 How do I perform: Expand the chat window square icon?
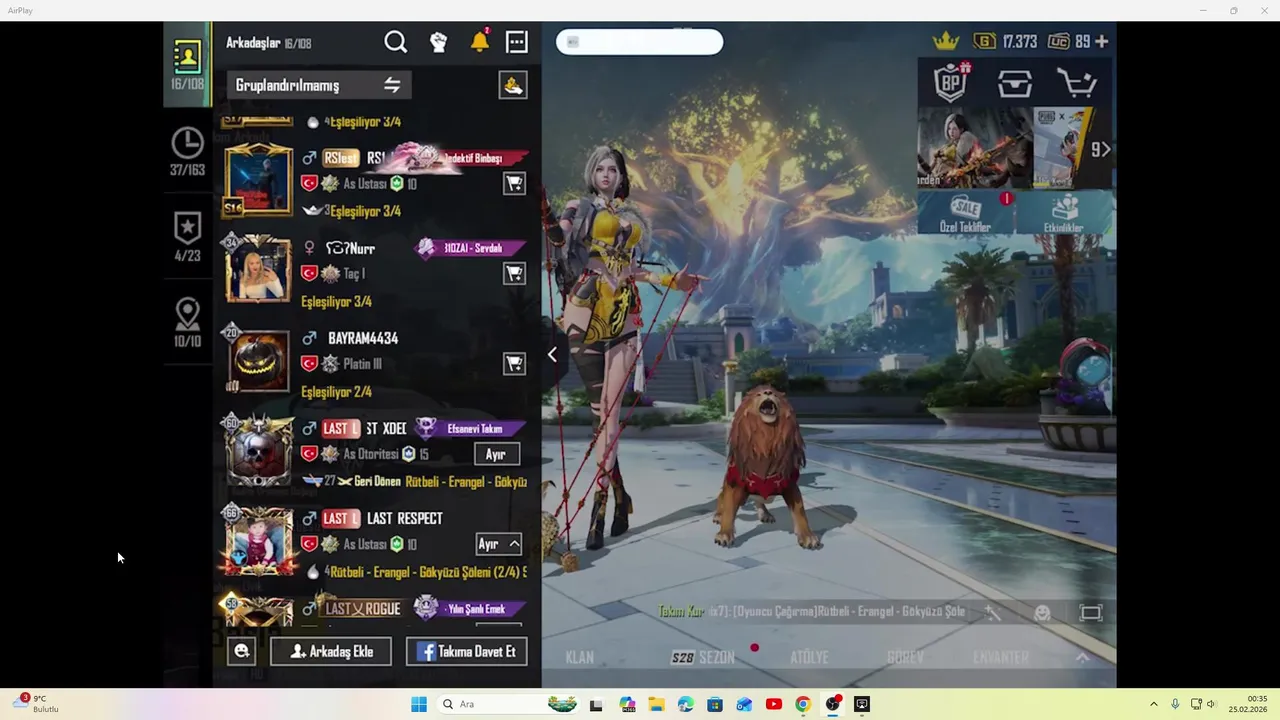pyautogui.click(x=1091, y=613)
